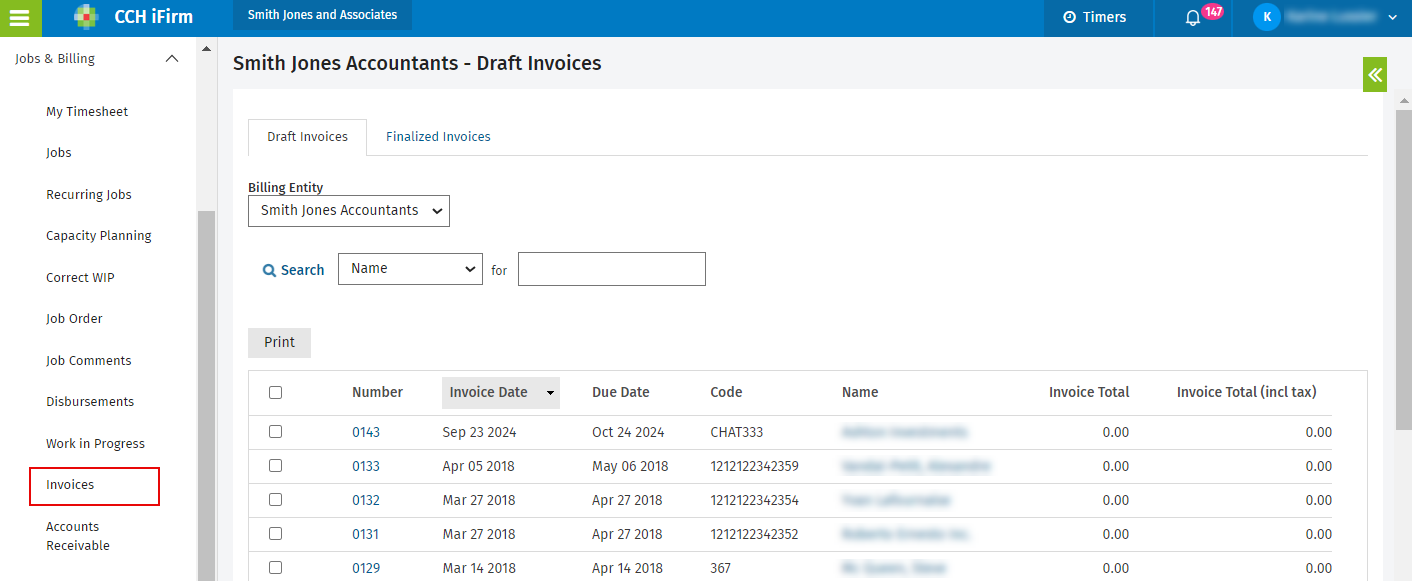Click the Print button
Screen dimensions: 1412x581
tap(279, 342)
